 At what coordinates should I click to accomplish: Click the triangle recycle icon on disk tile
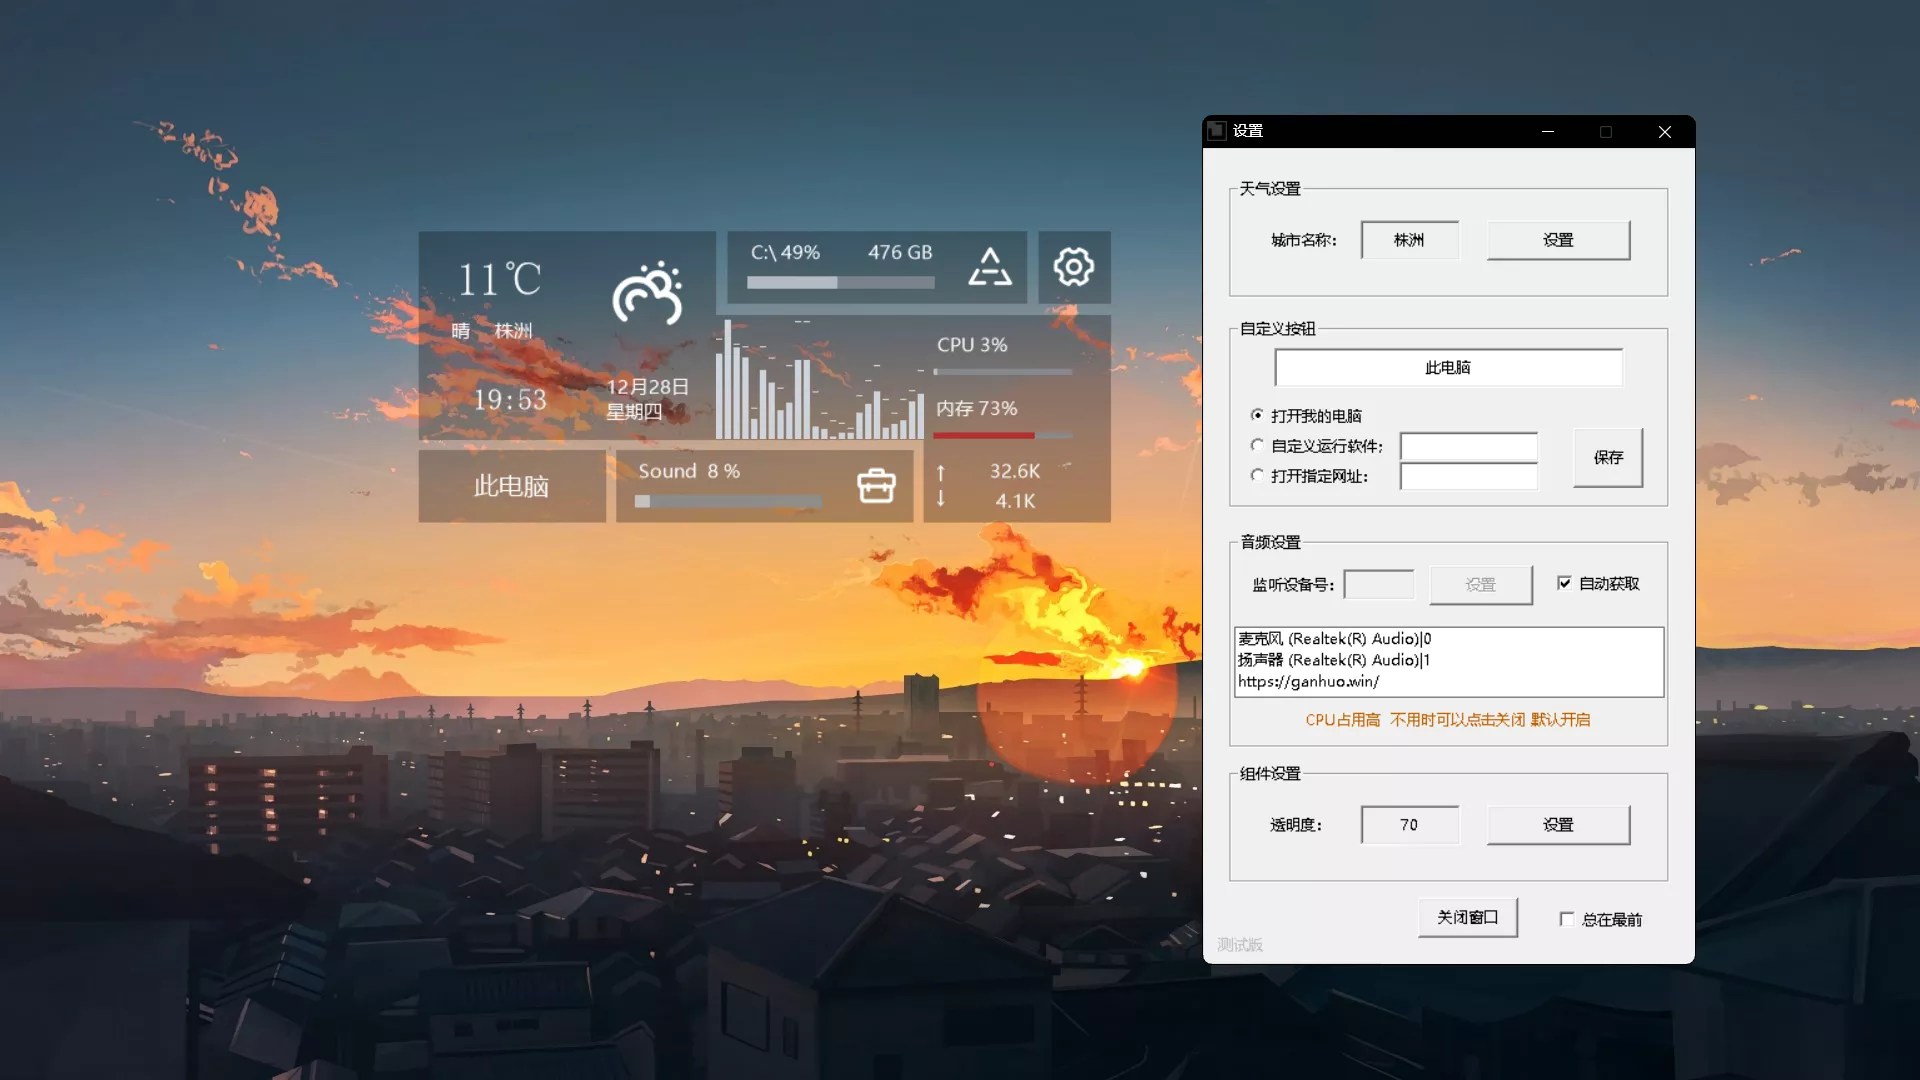pos(990,267)
